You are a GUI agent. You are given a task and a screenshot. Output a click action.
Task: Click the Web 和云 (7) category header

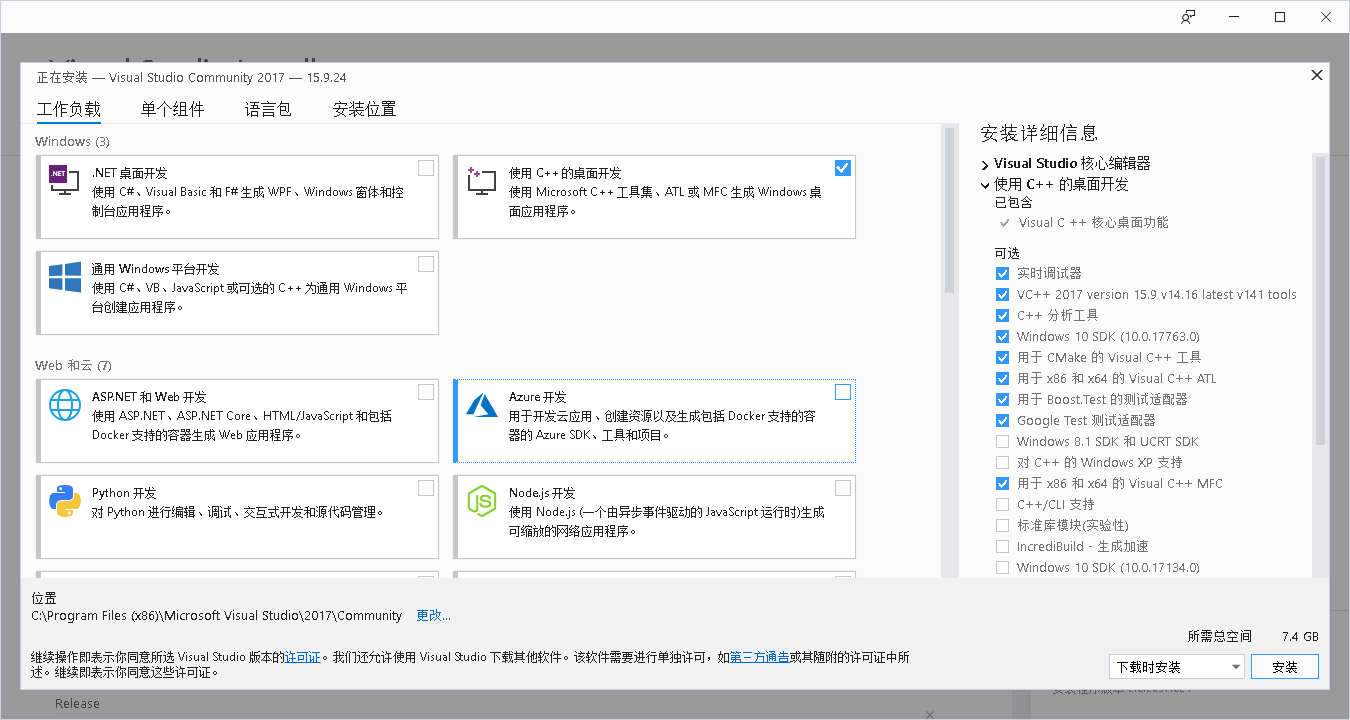point(73,365)
